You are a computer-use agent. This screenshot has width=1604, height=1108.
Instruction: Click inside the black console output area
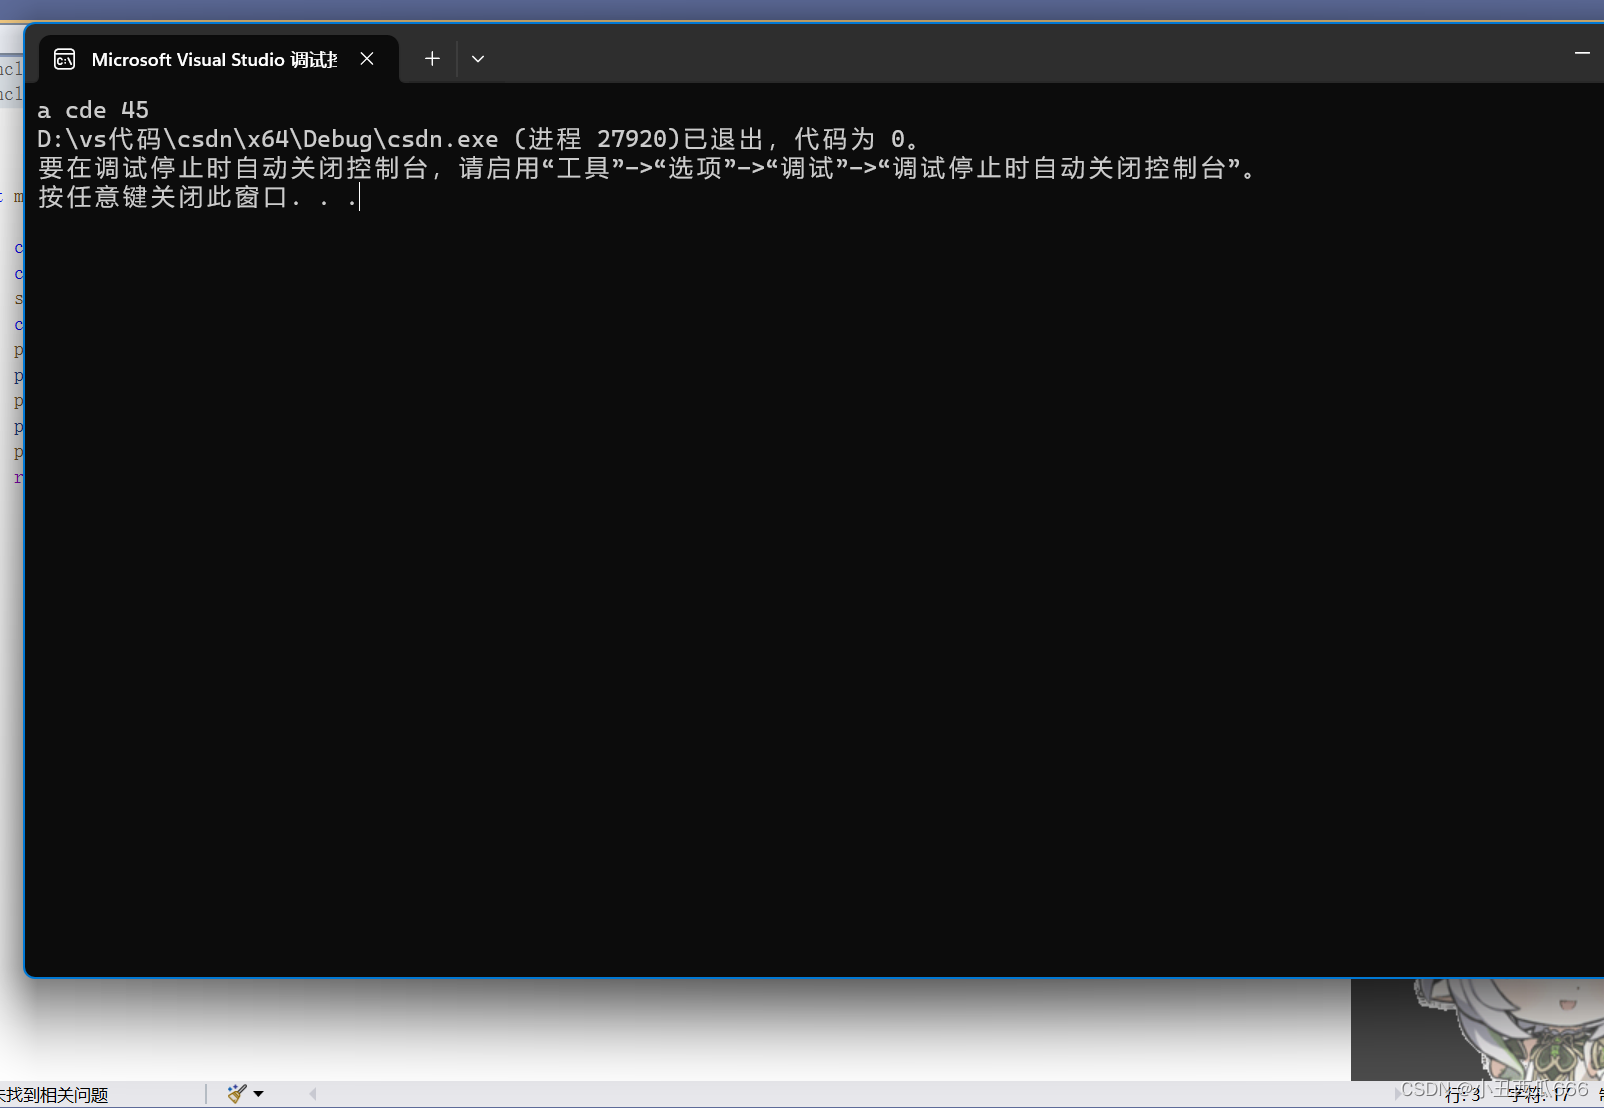[700, 550]
